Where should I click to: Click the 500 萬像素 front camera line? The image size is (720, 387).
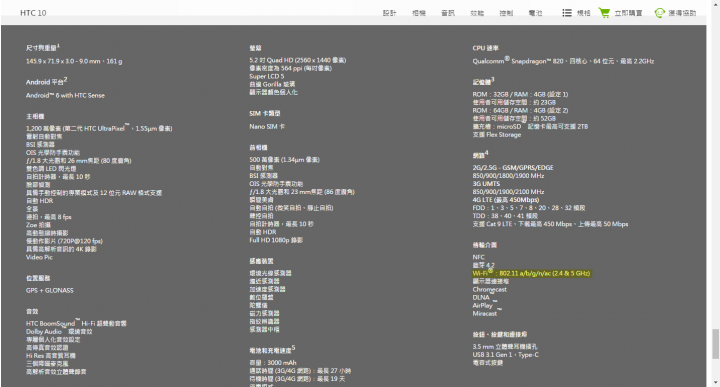284,160
